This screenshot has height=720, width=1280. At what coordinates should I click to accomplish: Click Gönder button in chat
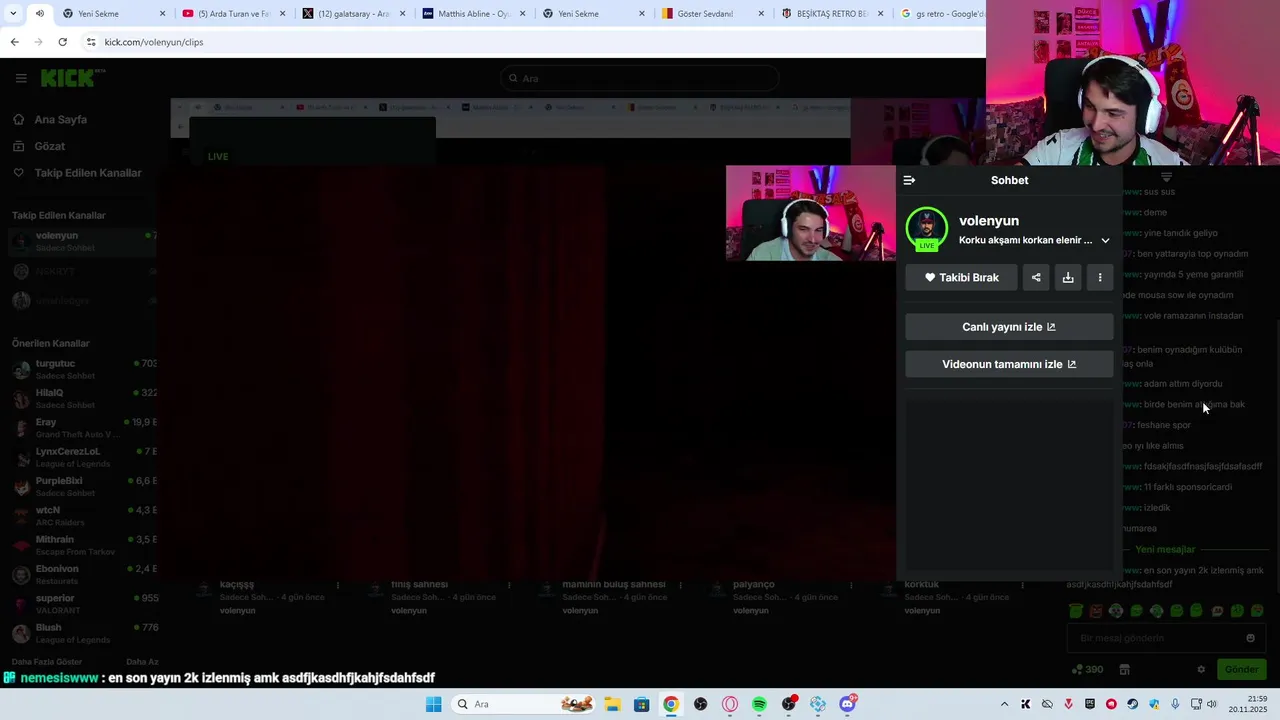coord(1241,669)
